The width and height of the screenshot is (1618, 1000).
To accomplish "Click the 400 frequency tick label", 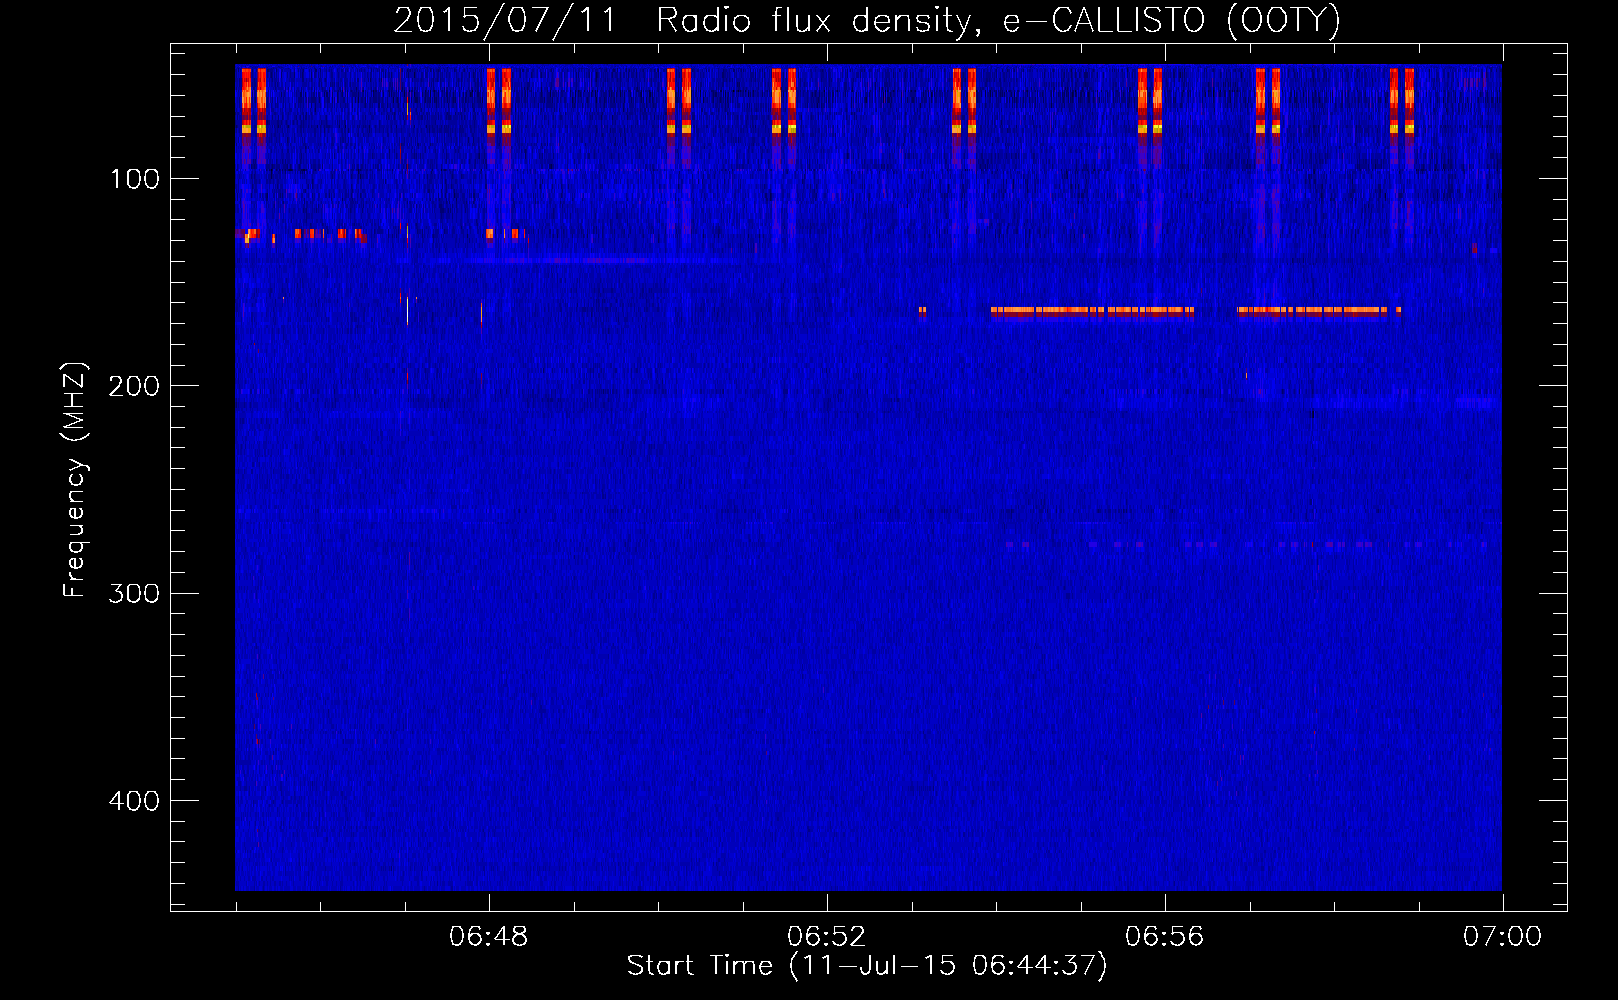I will pos(135,801).
